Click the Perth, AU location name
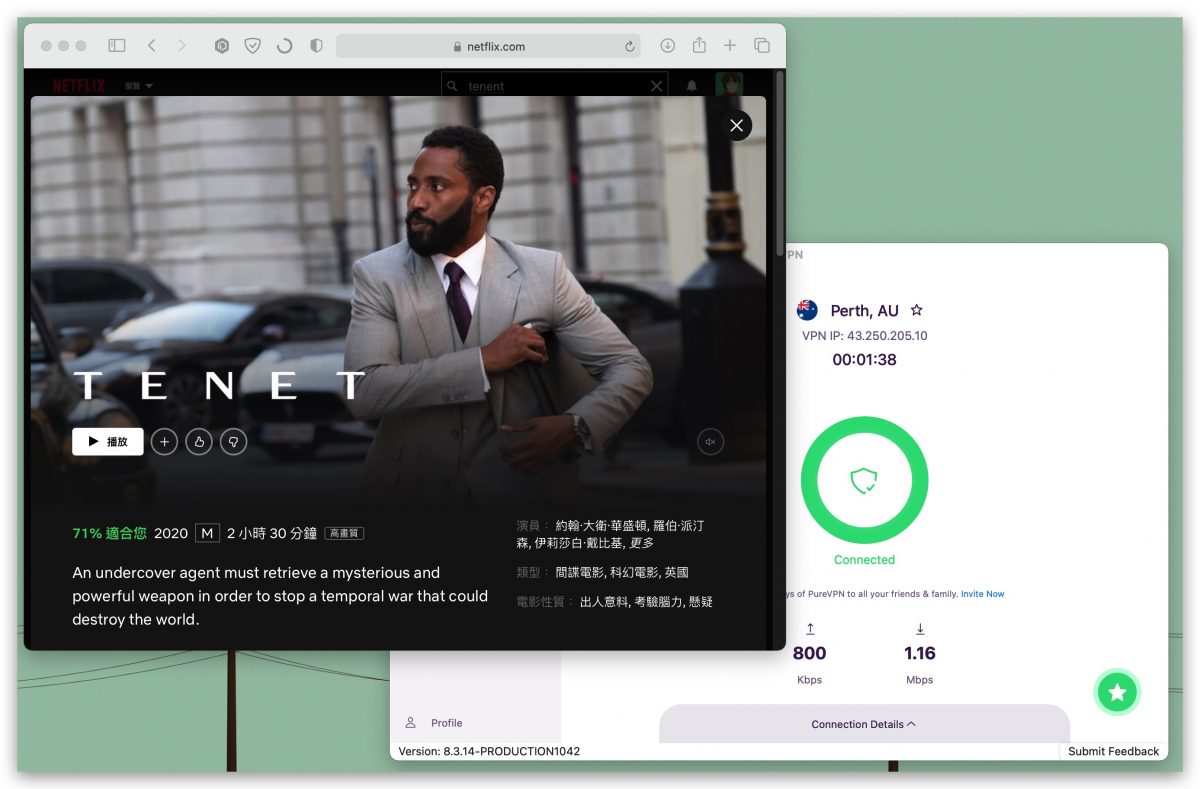1200x789 pixels. pyautogui.click(x=864, y=311)
